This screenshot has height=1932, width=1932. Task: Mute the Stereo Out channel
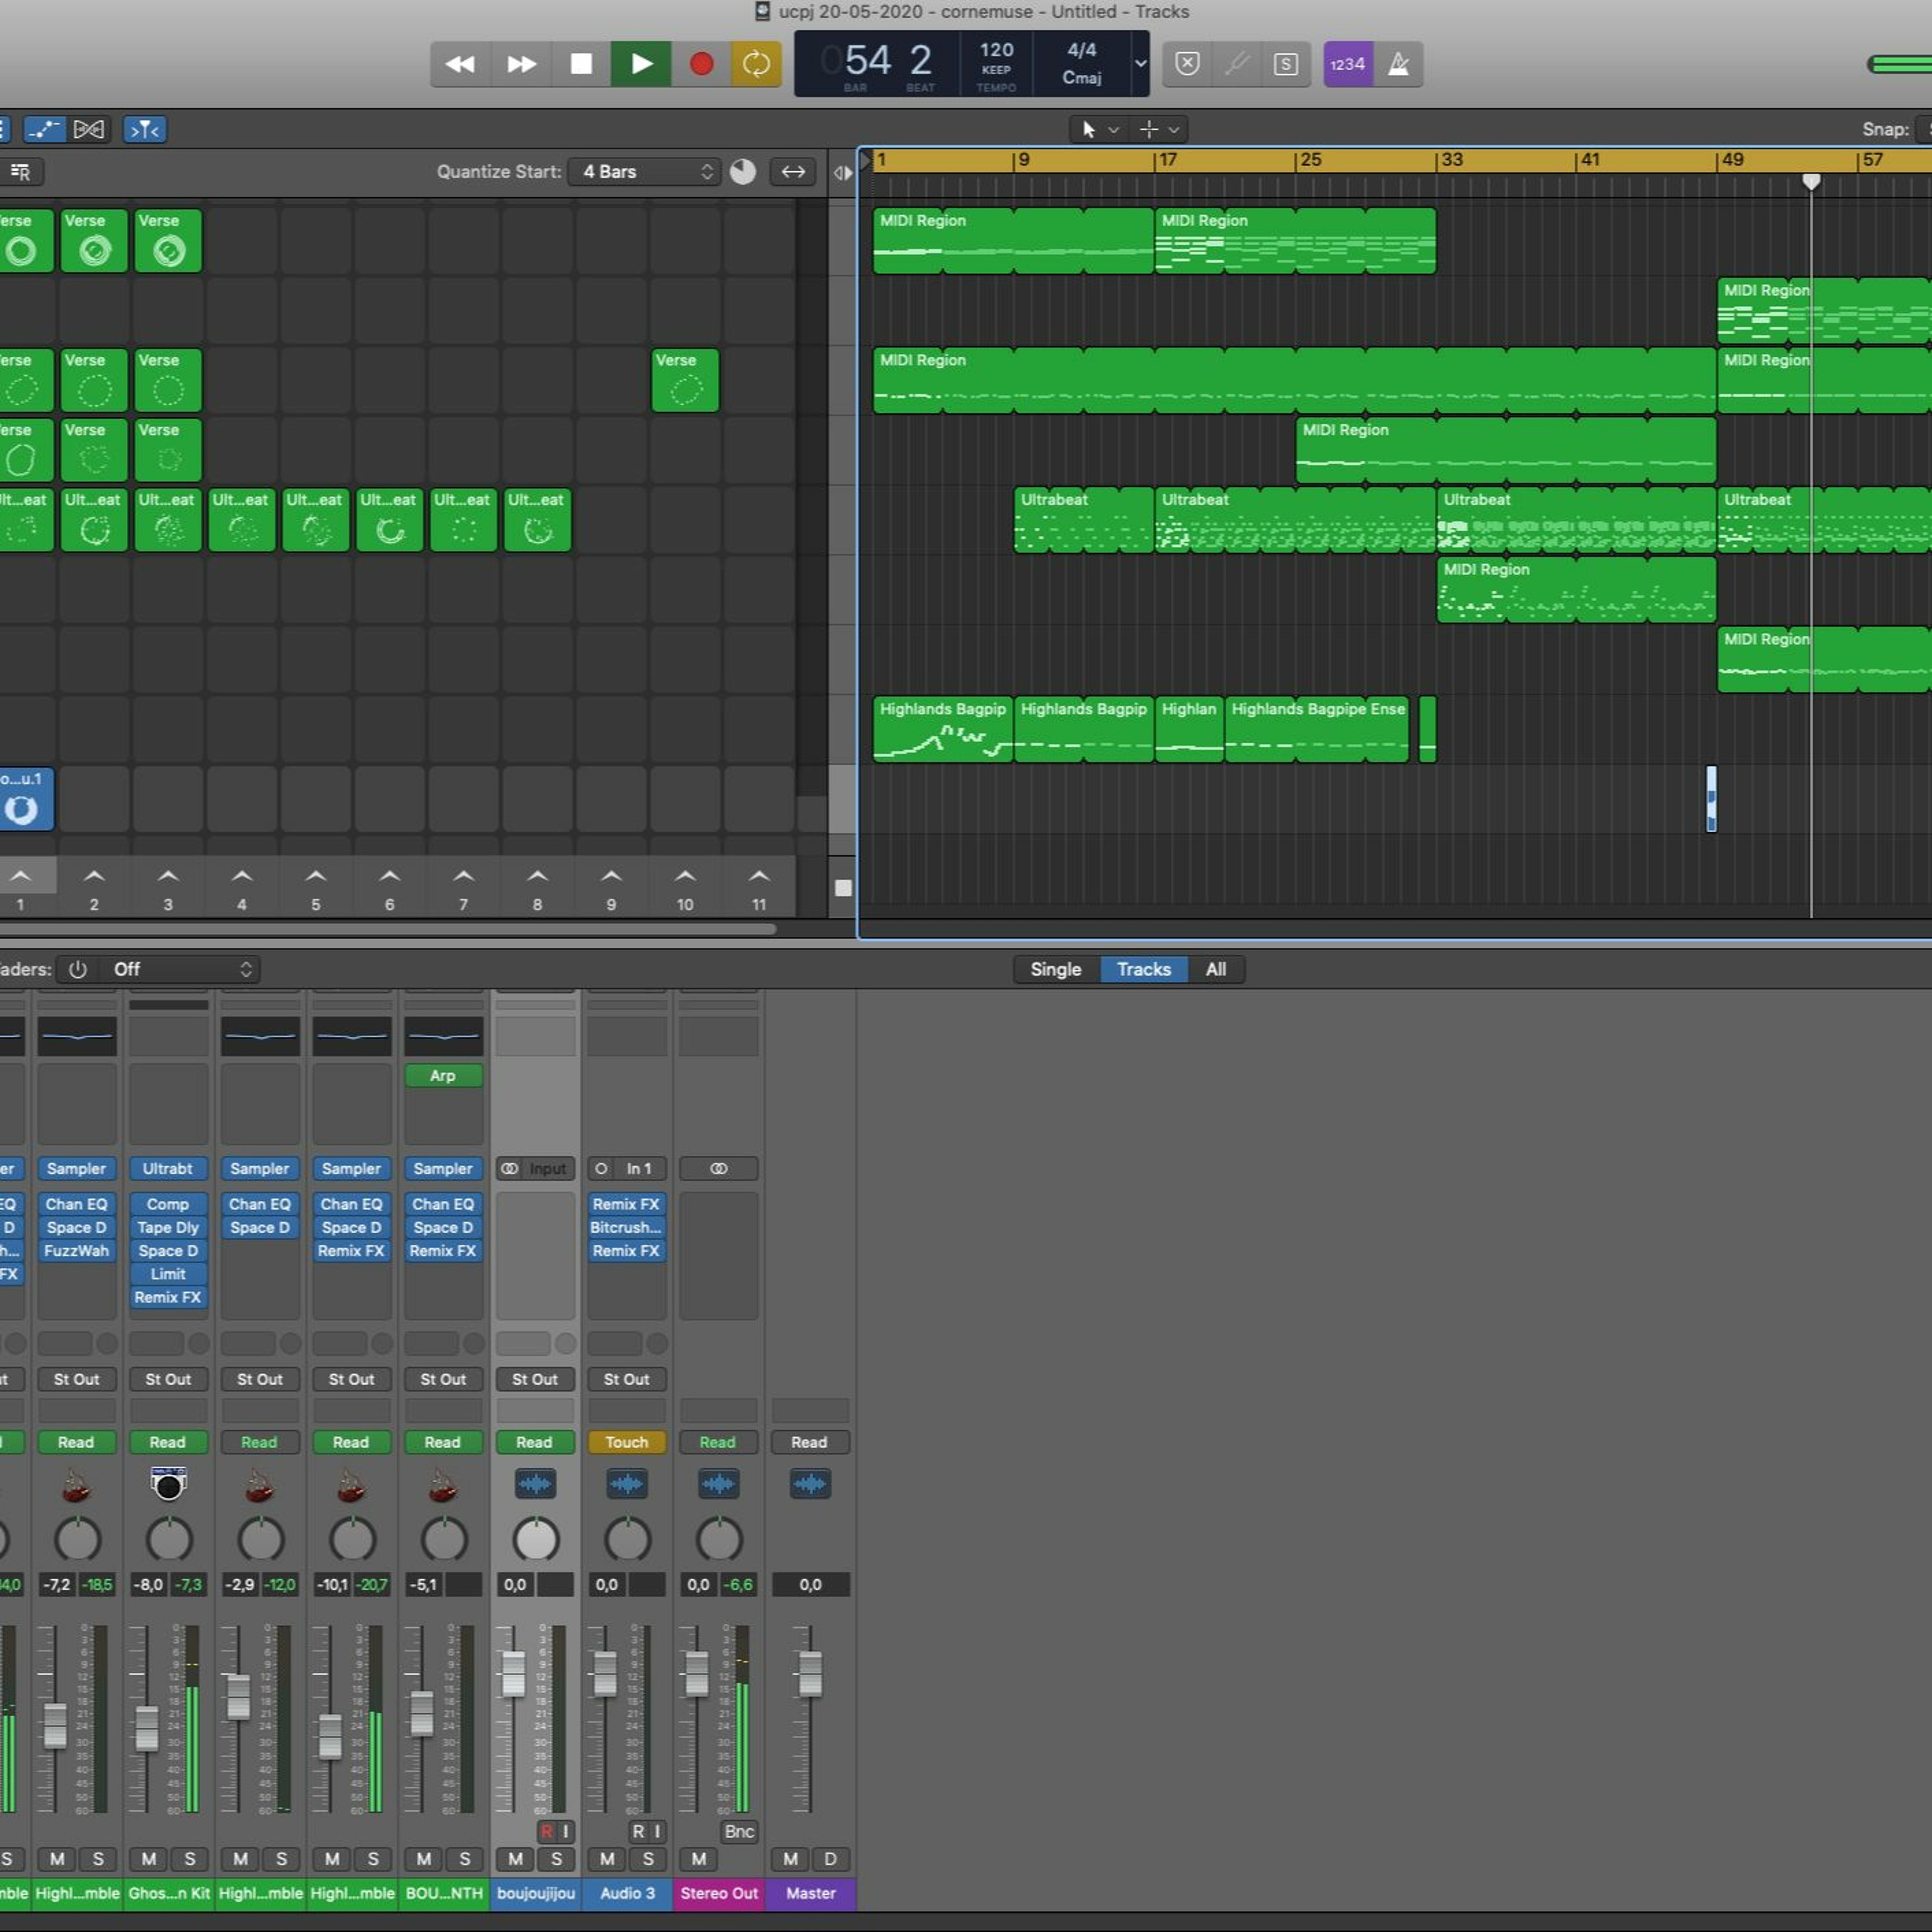pyautogui.click(x=699, y=1859)
